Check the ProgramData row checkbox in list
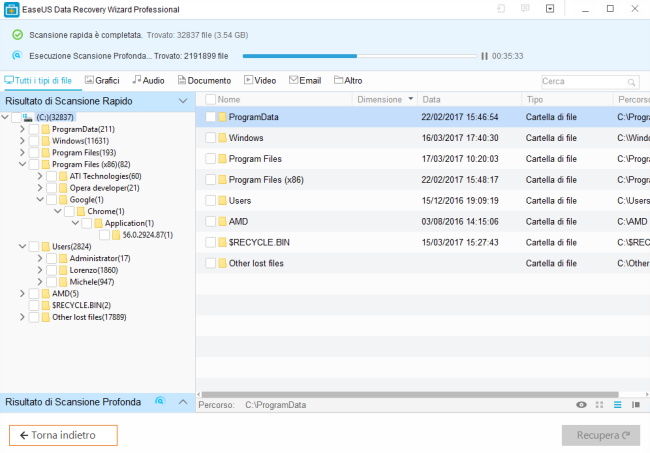This screenshot has width=650, height=453. [x=211, y=117]
